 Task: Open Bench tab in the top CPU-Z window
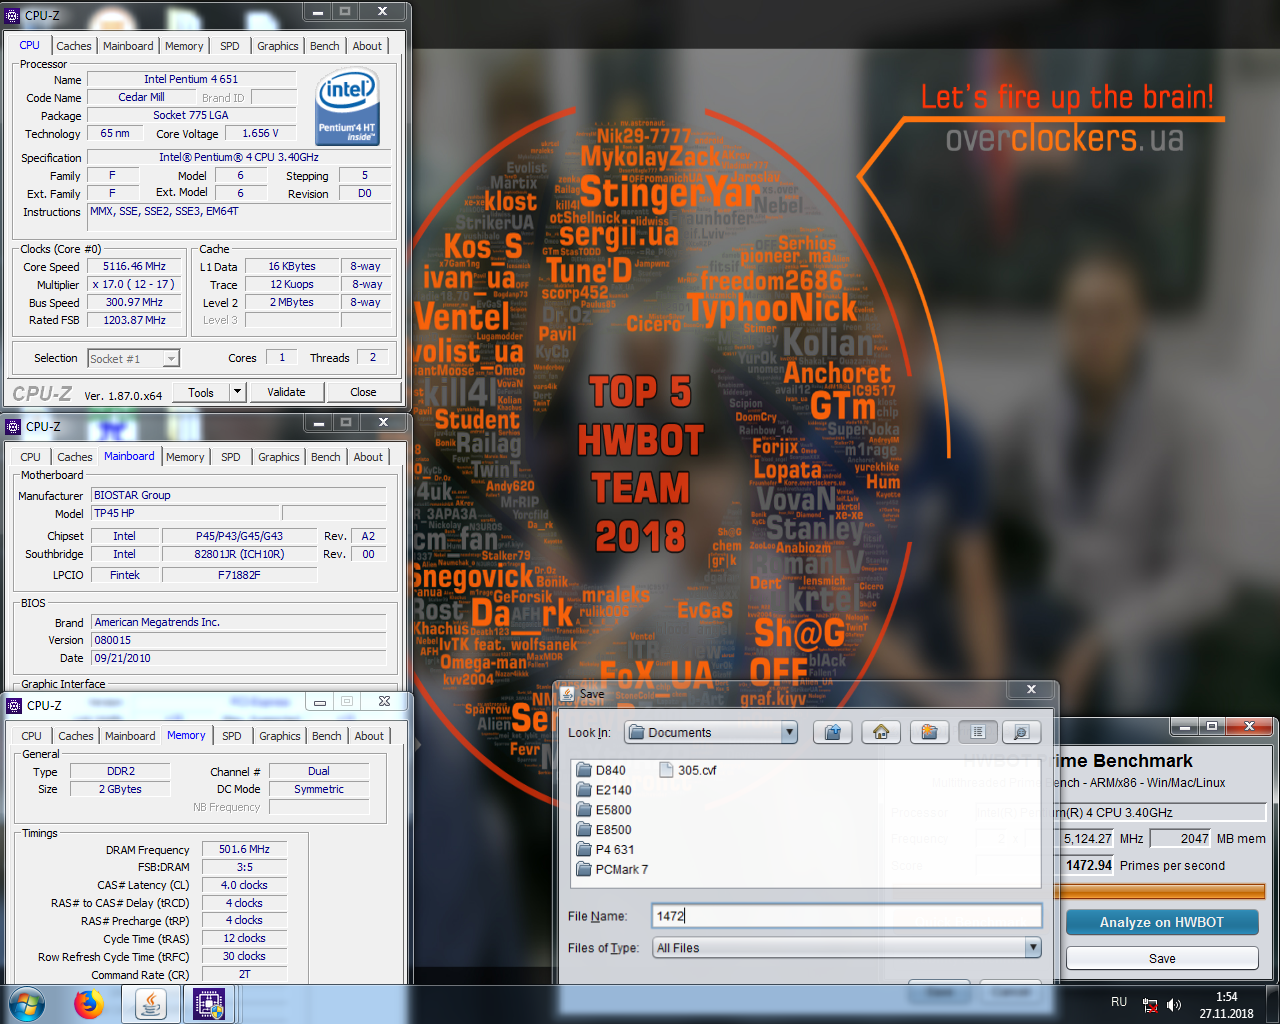coord(324,46)
